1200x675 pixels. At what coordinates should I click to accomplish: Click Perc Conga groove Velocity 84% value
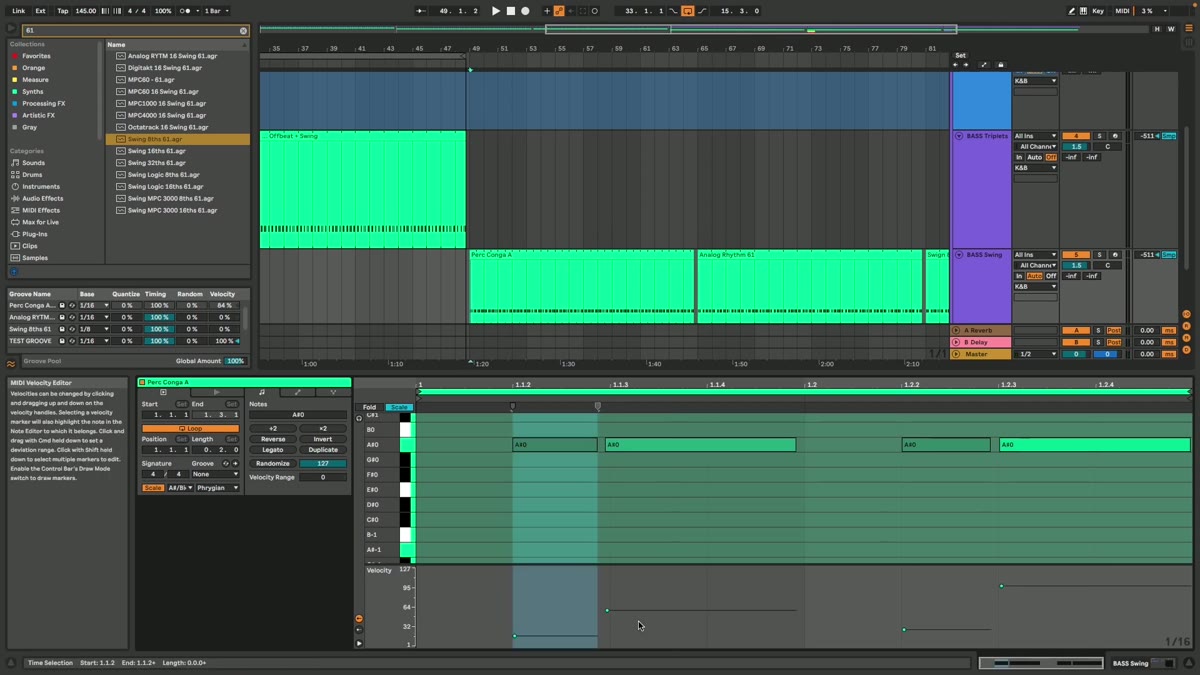coord(224,305)
